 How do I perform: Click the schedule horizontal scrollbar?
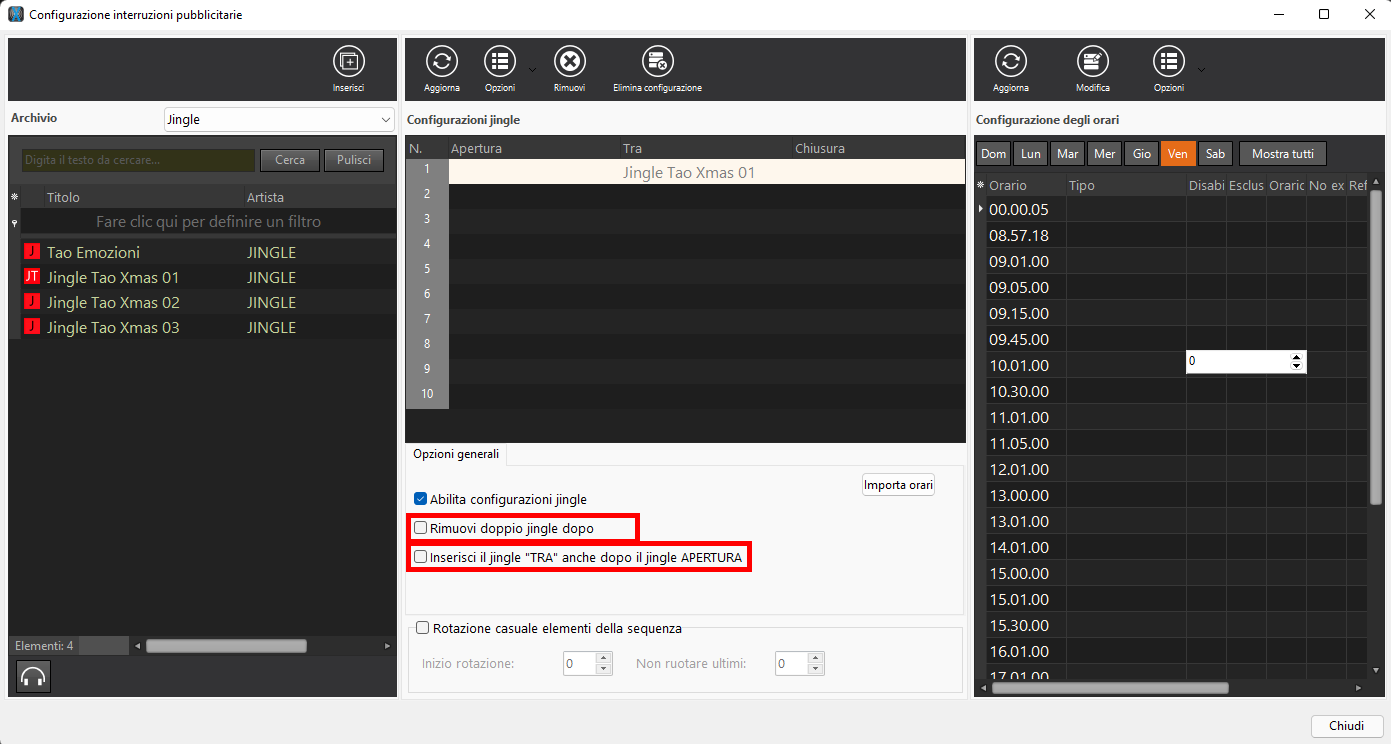(x=1110, y=688)
